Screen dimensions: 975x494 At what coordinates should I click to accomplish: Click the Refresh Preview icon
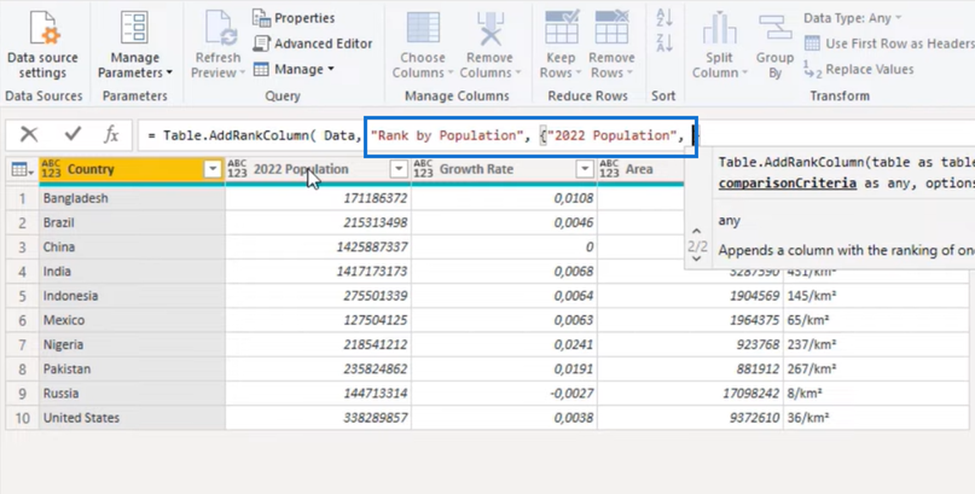point(221,28)
